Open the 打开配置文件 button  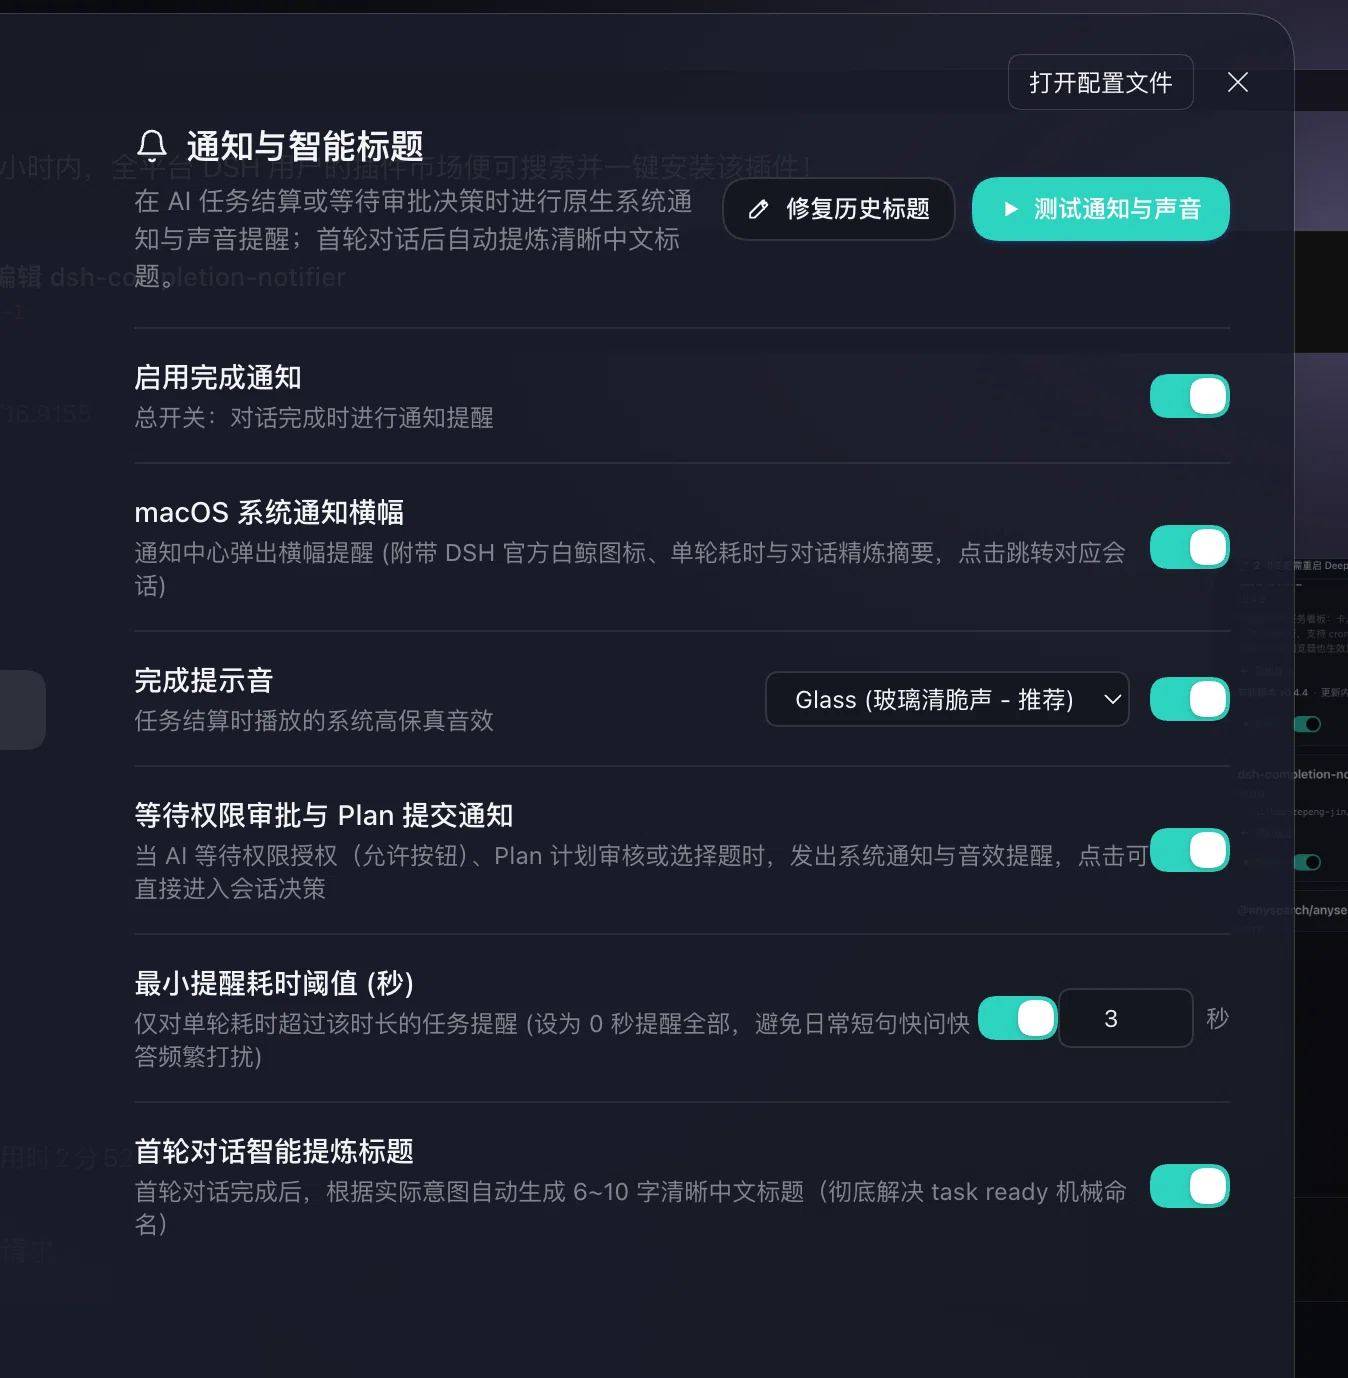[x=1101, y=82]
